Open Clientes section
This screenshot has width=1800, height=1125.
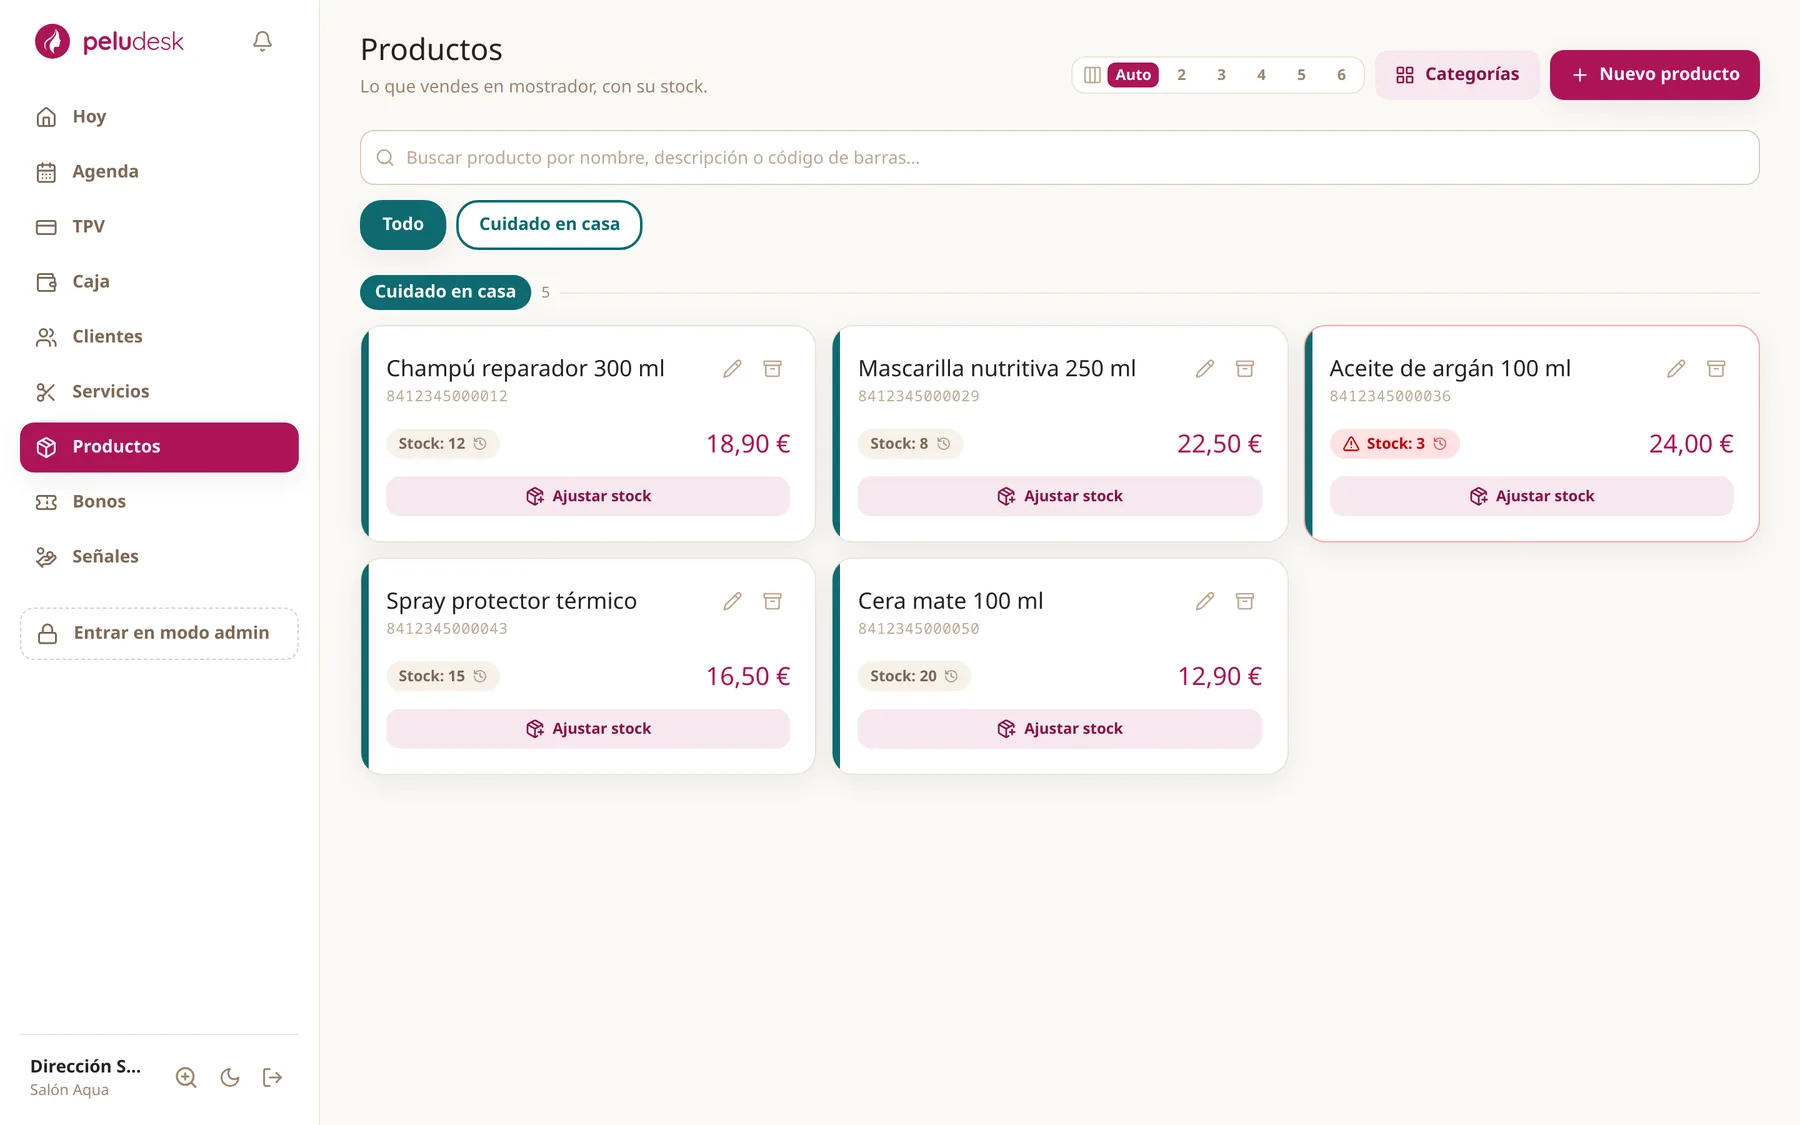point(159,337)
